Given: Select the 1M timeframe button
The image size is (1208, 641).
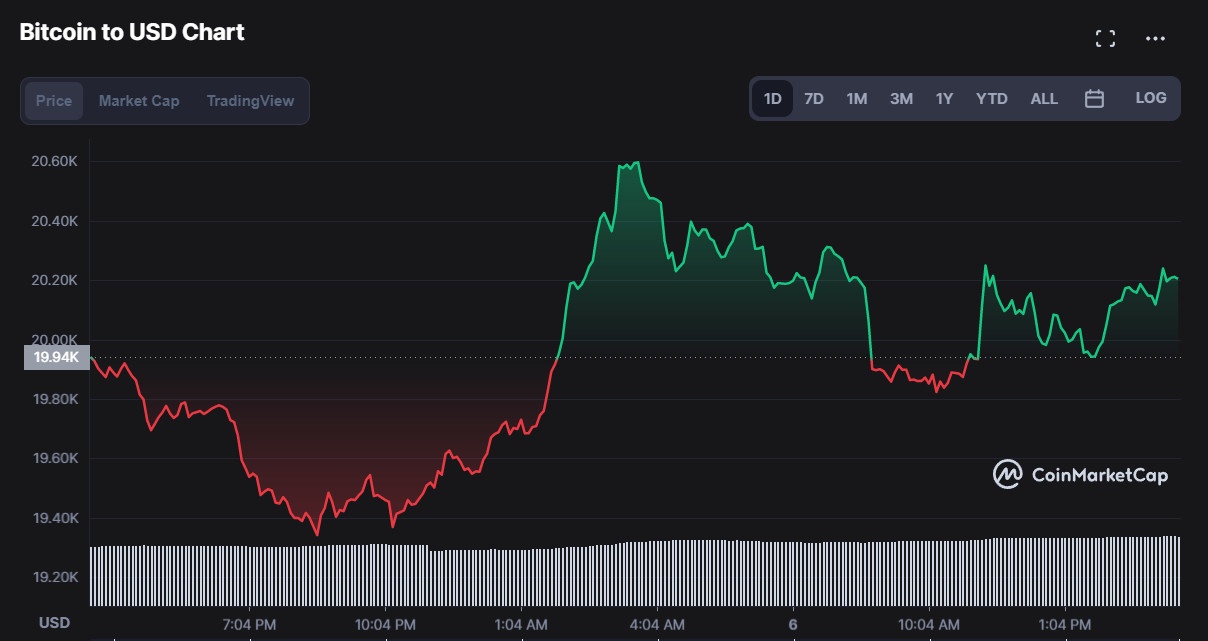Looking at the screenshot, I should [857, 98].
